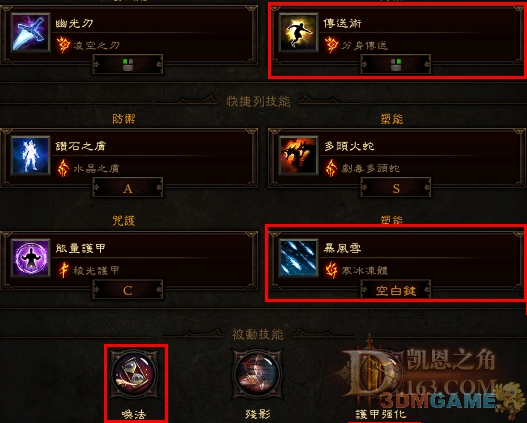Select the 多頭火蛇 hydra skill icon

point(298,156)
